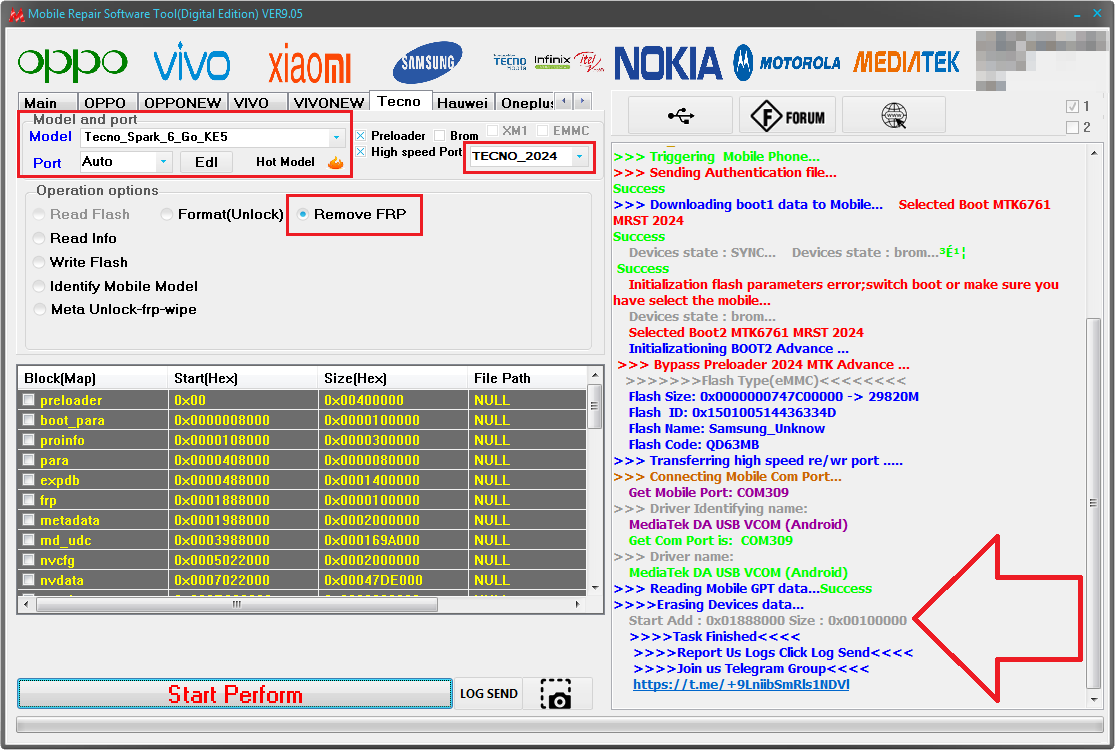Click the expdb size 0x0001400000

(372, 480)
